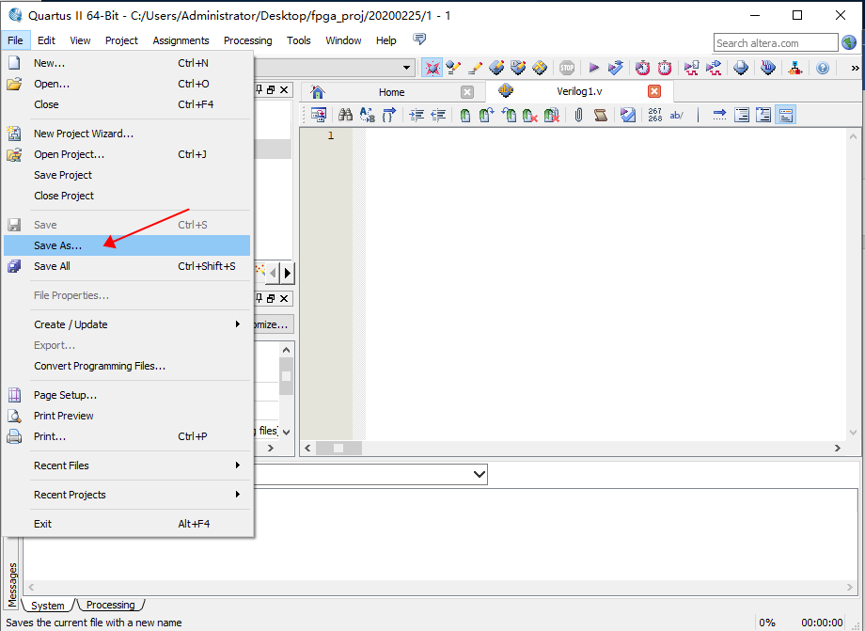
Task: Click the Help question mark icon
Action: pos(822,68)
